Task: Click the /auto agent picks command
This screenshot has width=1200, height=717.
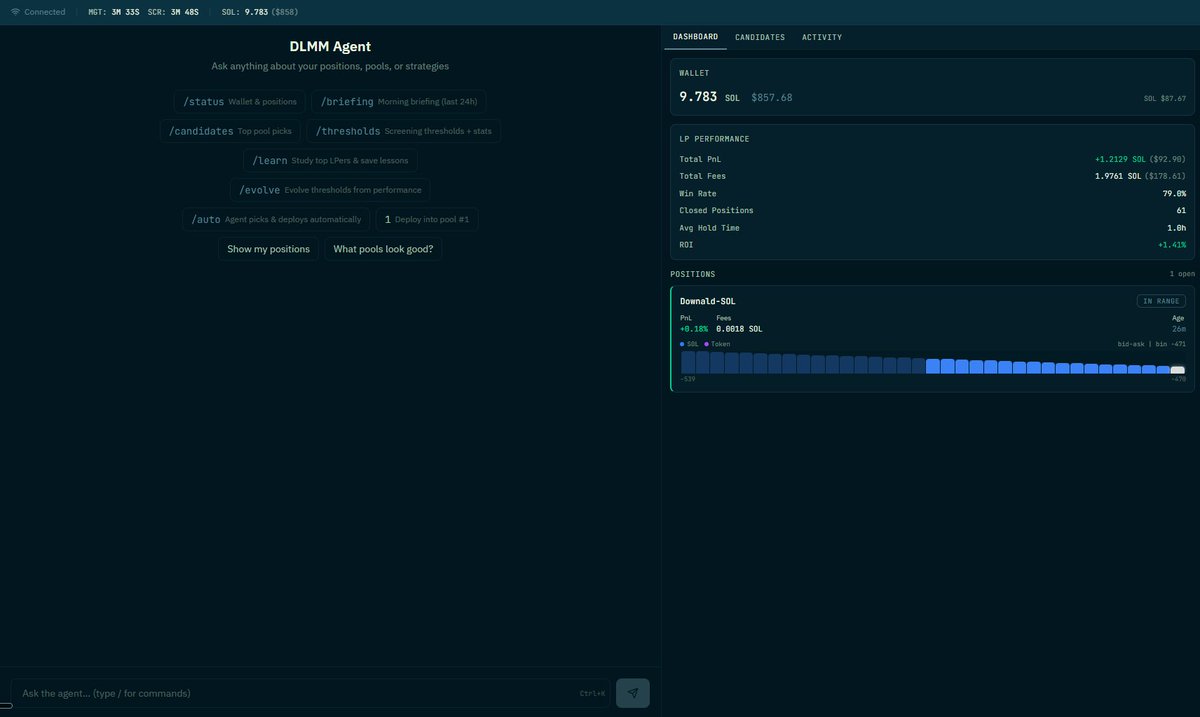Action: coord(277,218)
